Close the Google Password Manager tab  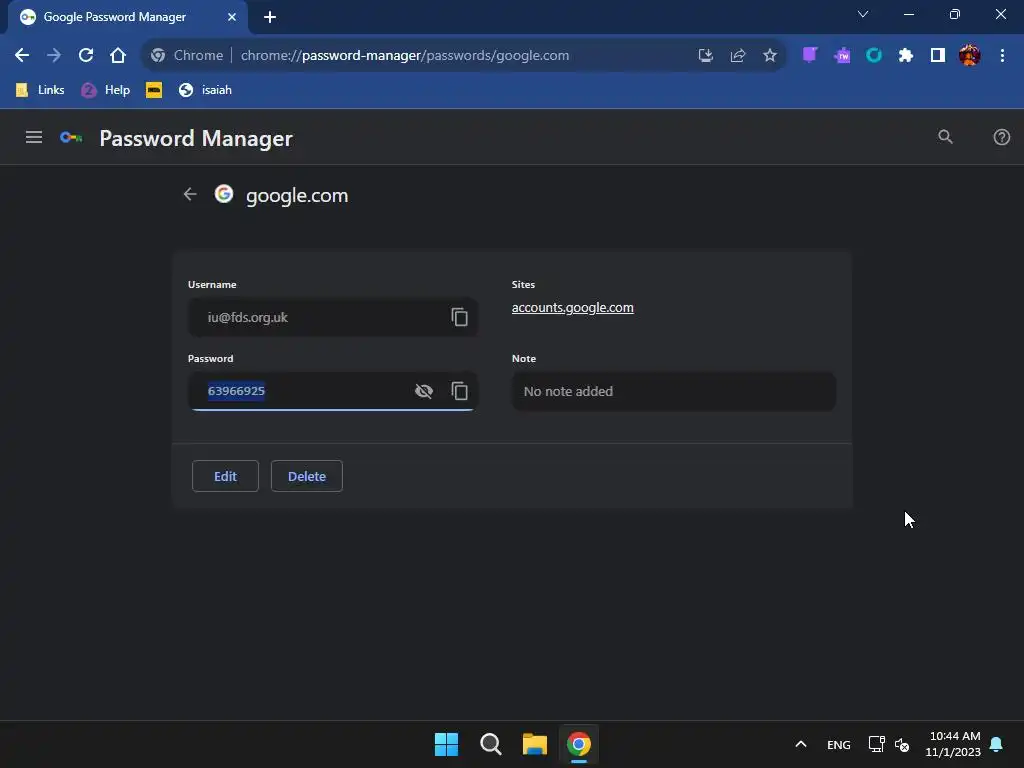click(232, 17)
